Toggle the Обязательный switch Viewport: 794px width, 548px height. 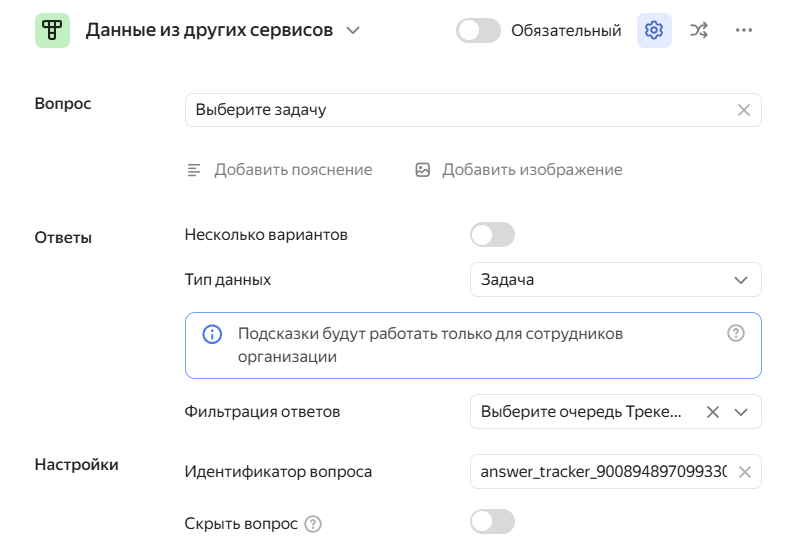pyautogui.click(x=478, y=31)
